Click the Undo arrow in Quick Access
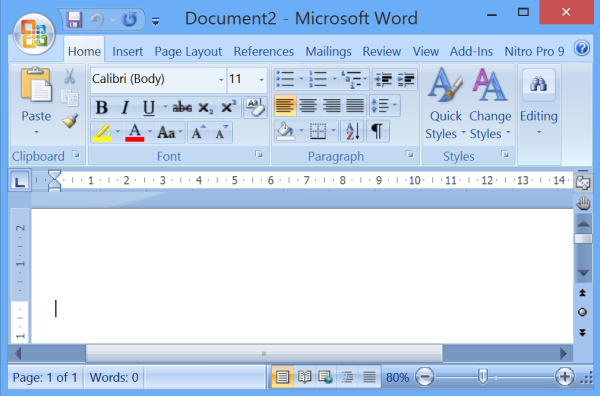This screenshot has width=600, height=396. click(x=97, y=20)
